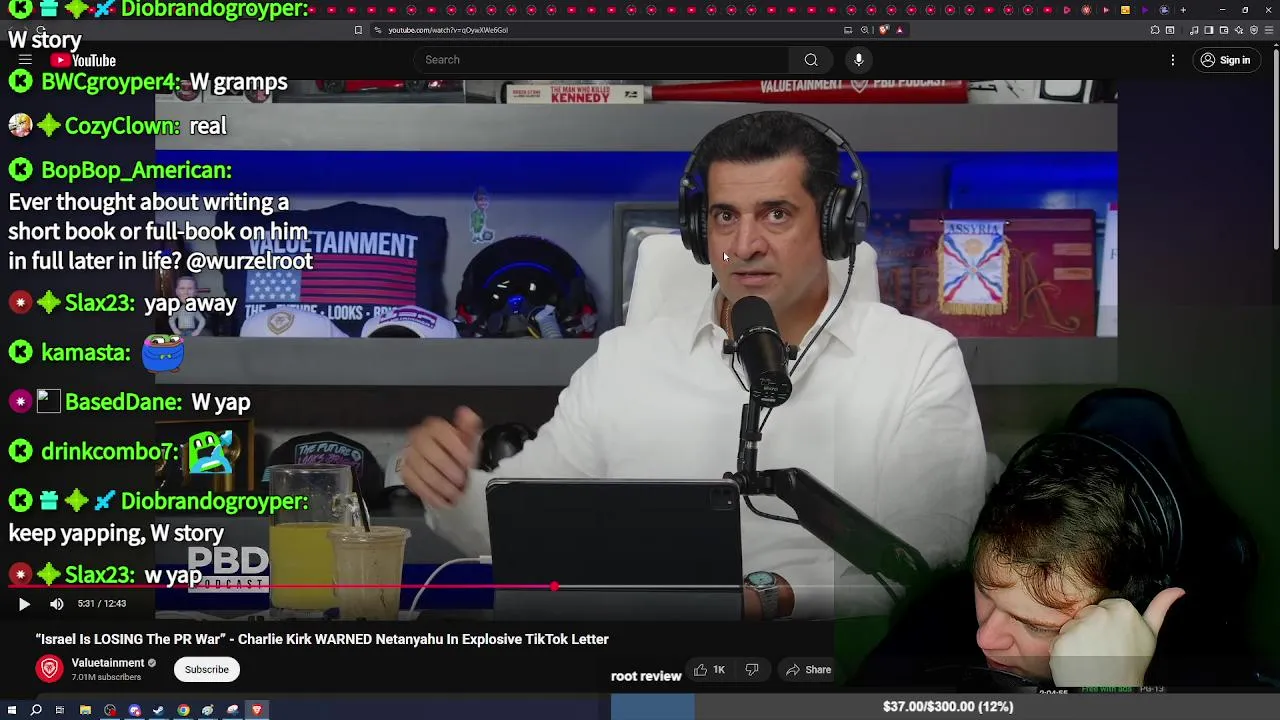Image resolution: width=1280 pixels, height=720 pixels.
Task: Open the Brave wallet icon
Action: (1224, 30)
